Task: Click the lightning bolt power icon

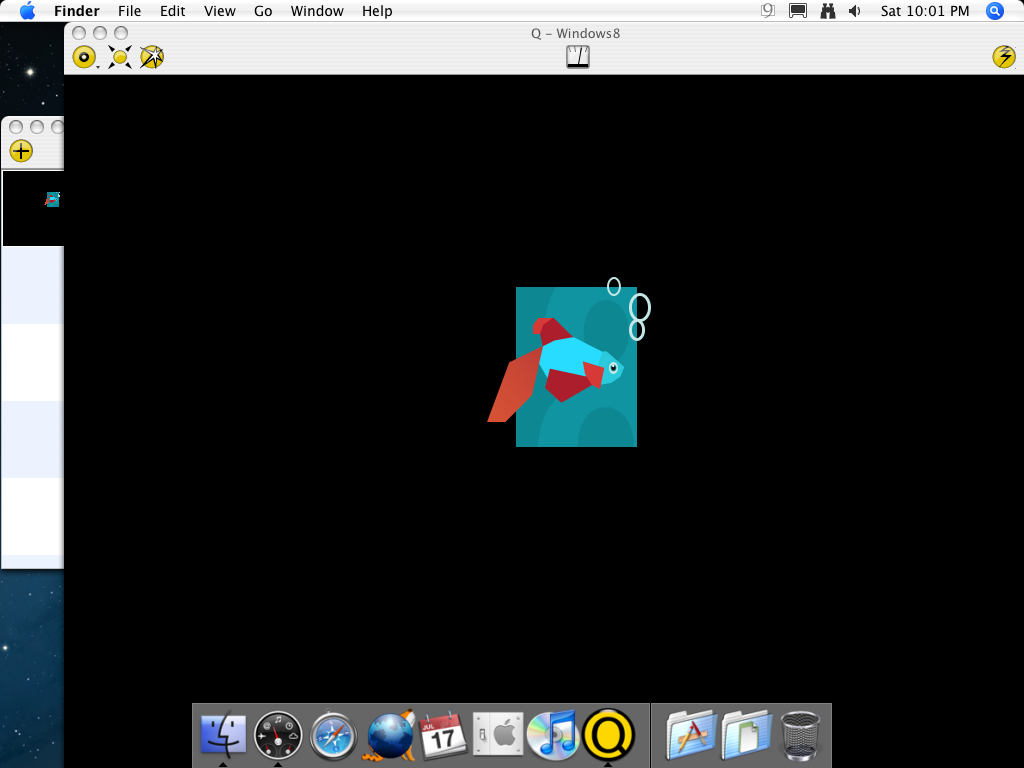Action: tap(1004, 57)
